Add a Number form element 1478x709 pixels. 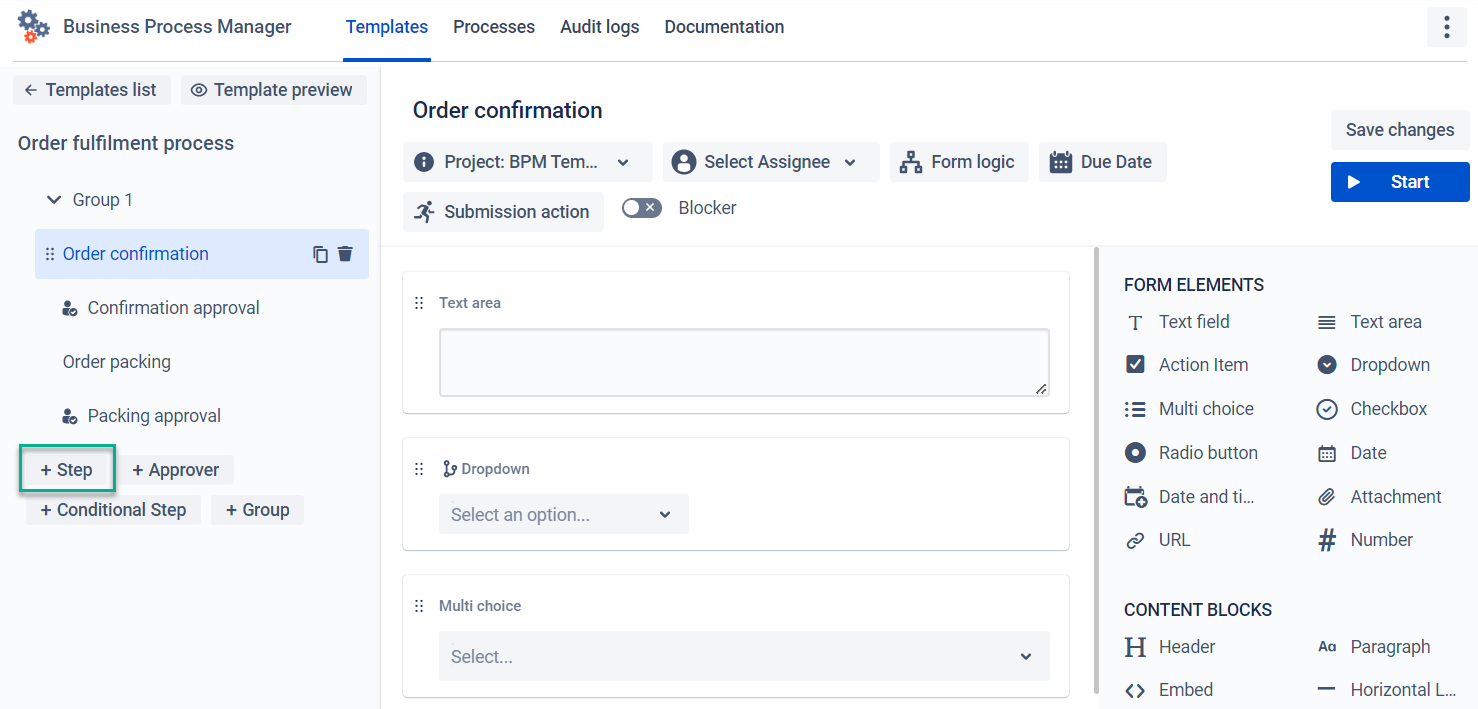pos(1380,539)
